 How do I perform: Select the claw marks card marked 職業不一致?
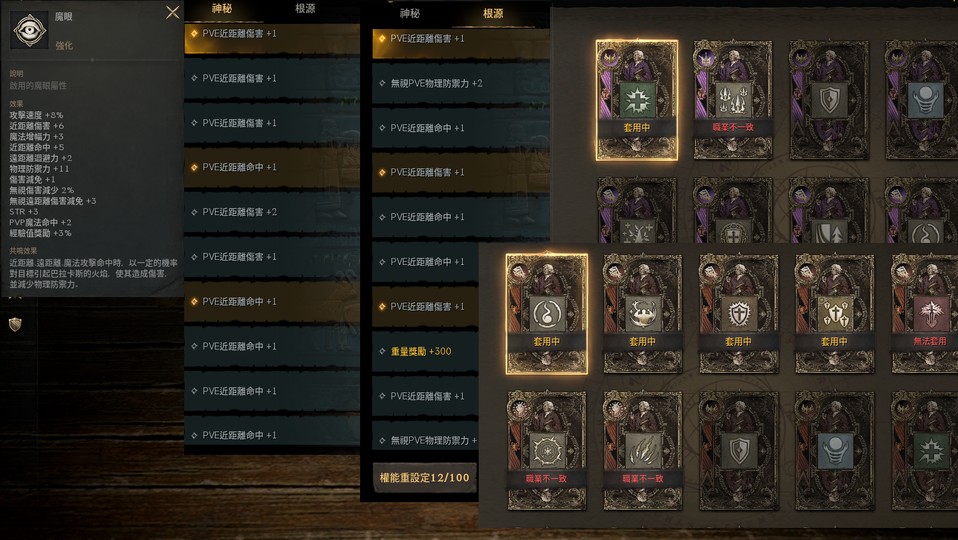pos(643,451)
